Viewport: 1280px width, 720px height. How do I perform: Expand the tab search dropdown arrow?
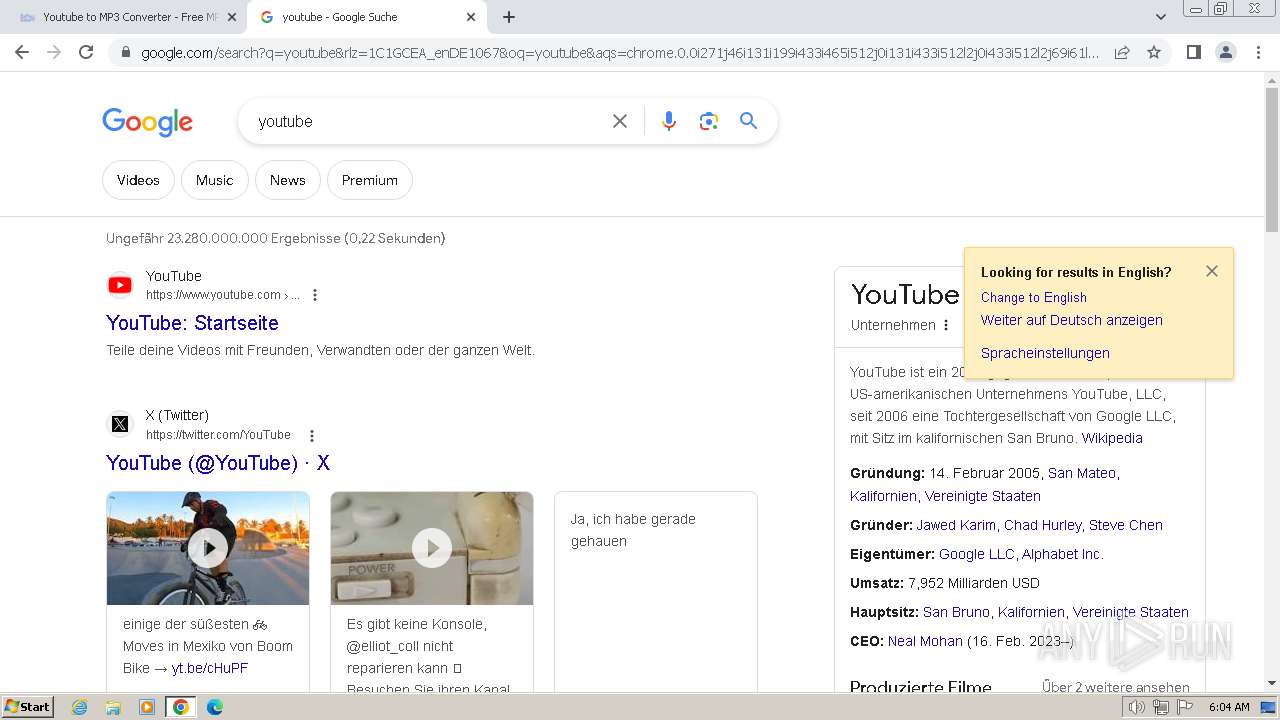1161,17
